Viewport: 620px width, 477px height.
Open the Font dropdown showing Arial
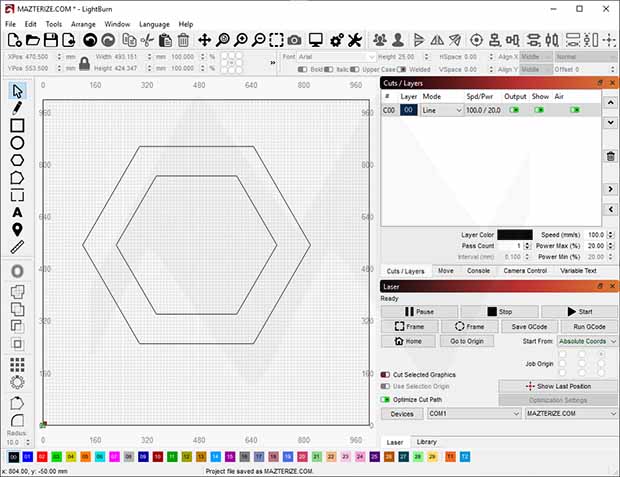tap(336, 57)
